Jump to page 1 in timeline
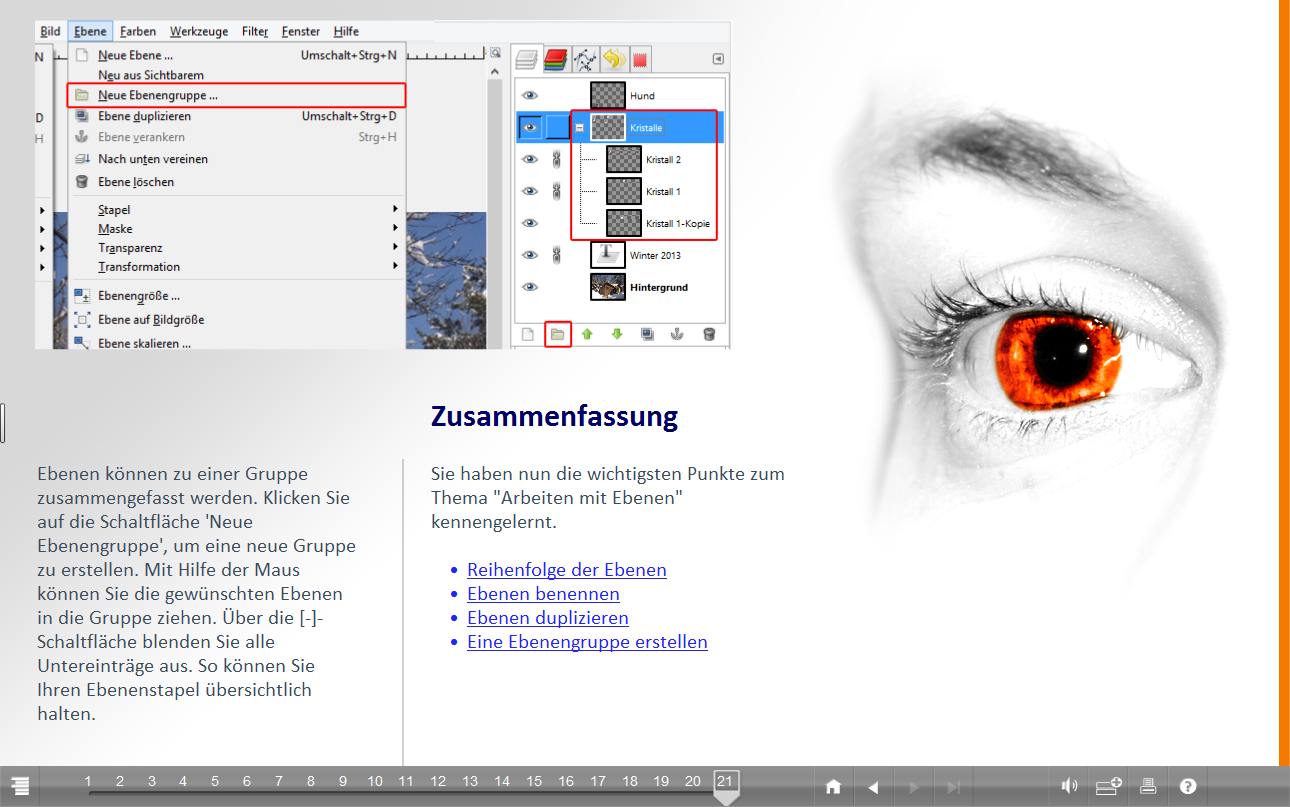The width and height of the screenshot is (1290, 807). [88, 781]
